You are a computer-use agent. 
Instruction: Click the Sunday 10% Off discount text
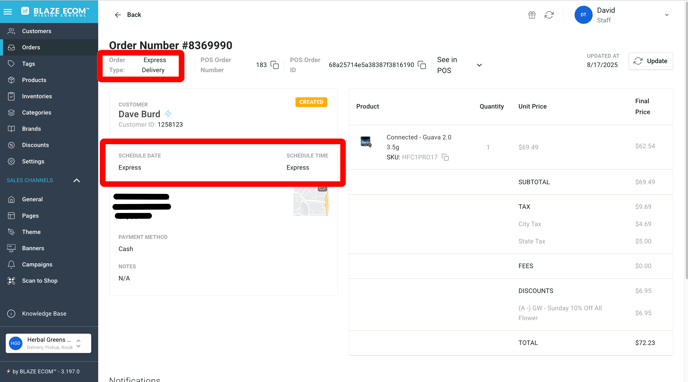click(560, 313)
